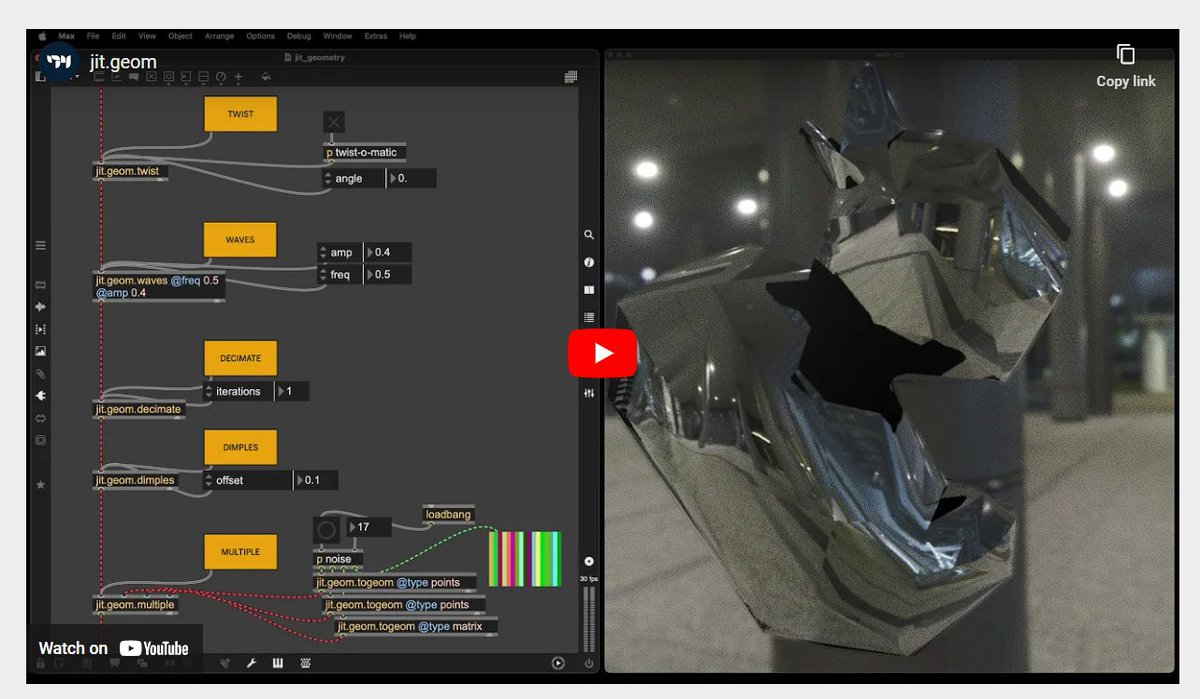This screenshot has height=699, width=1200.
Task: Select the loadbang object
Action: point(448,515)
